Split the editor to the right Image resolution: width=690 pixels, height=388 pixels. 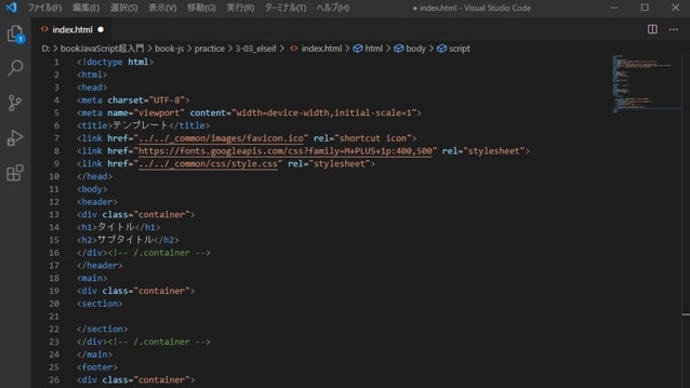[x=652, y=29]
